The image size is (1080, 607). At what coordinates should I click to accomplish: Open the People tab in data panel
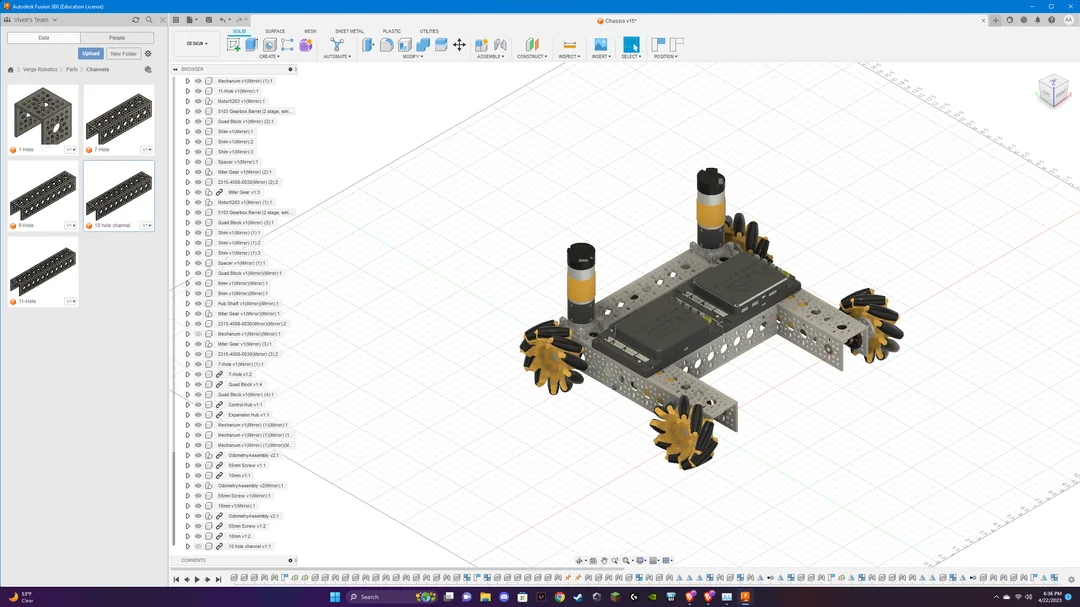117,38
